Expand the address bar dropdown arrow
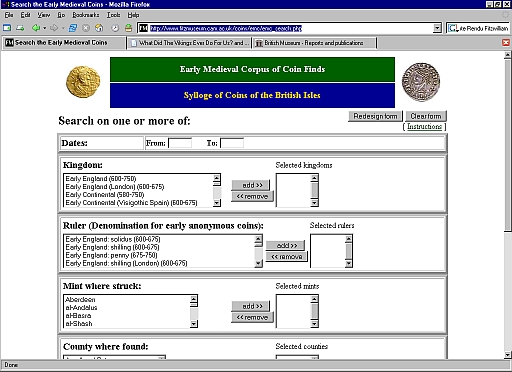The height and width of the screenshot is (372, 512). pyautogui.click(x=437, y=28)
